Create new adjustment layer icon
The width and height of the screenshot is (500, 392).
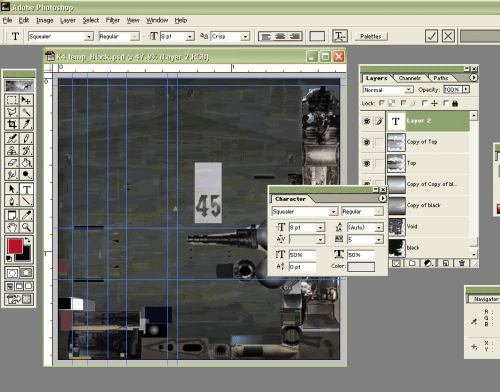tap(429, 263)
